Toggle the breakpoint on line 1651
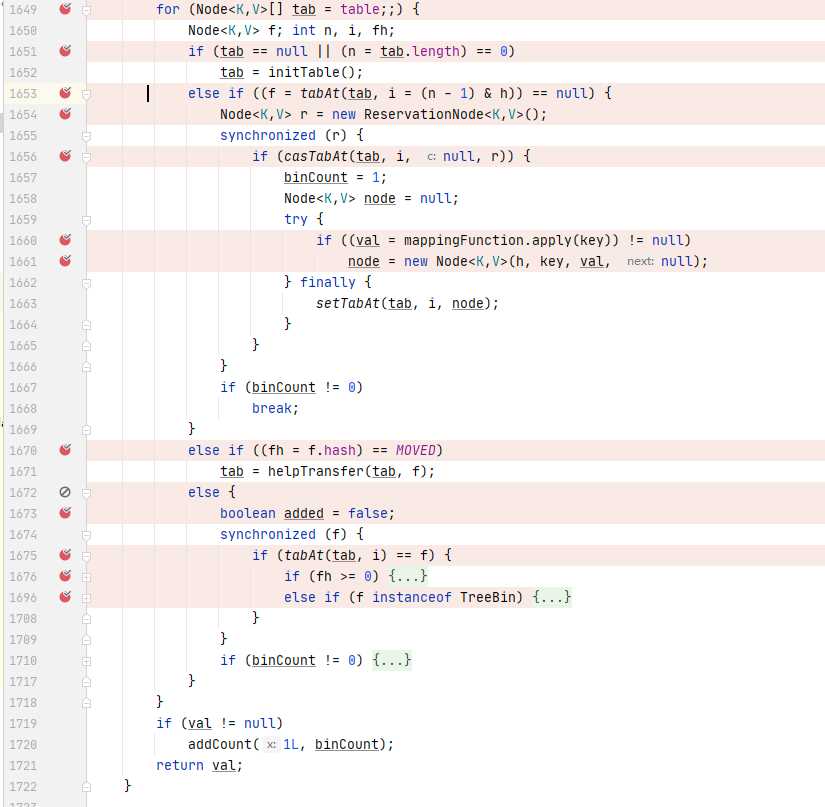This screenshot has width=825, height=807. pyautogui.click(x=65, y=51)
